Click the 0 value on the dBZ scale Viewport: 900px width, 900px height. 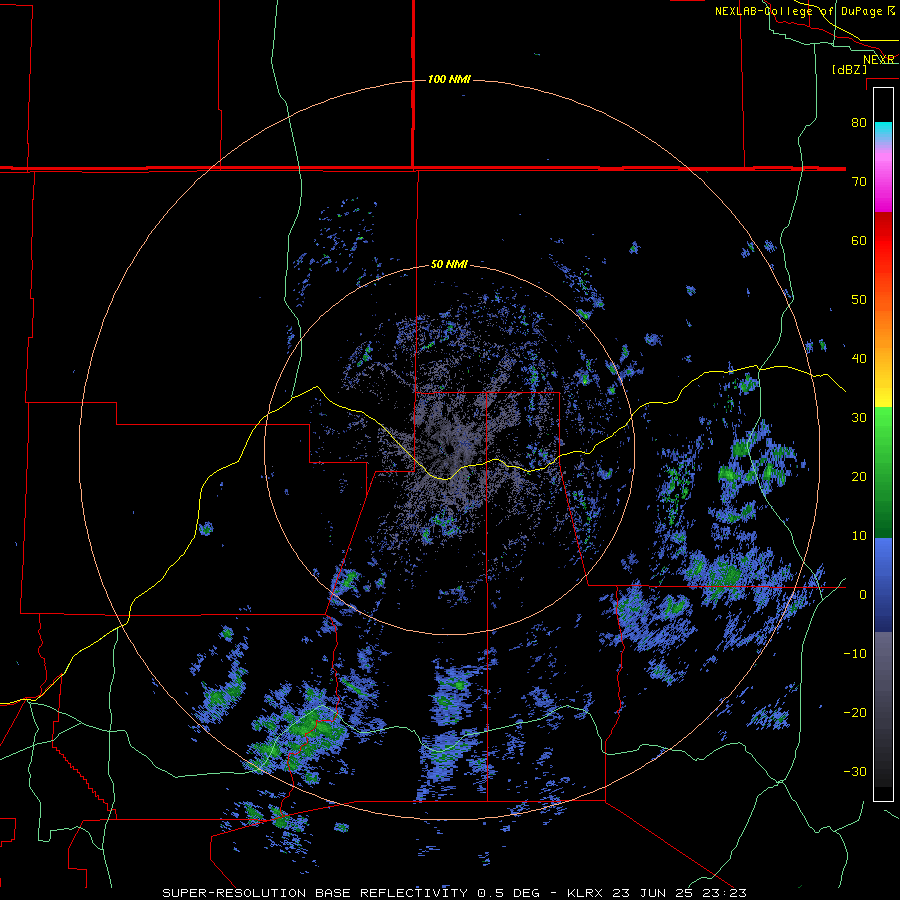(x=863, y=595)
